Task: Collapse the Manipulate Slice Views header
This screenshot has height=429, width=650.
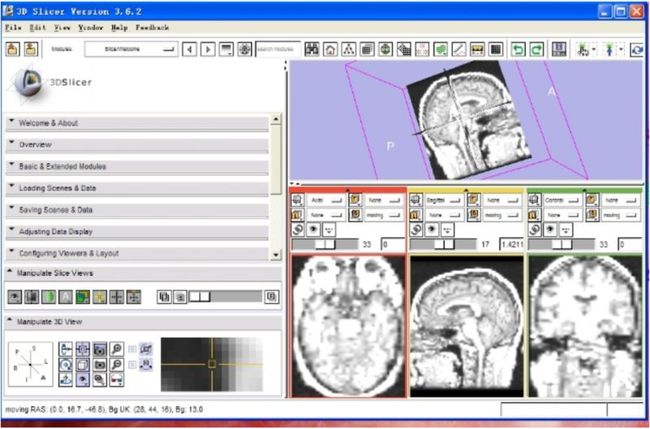Action: pyautogui.click(x=143, y=273)
